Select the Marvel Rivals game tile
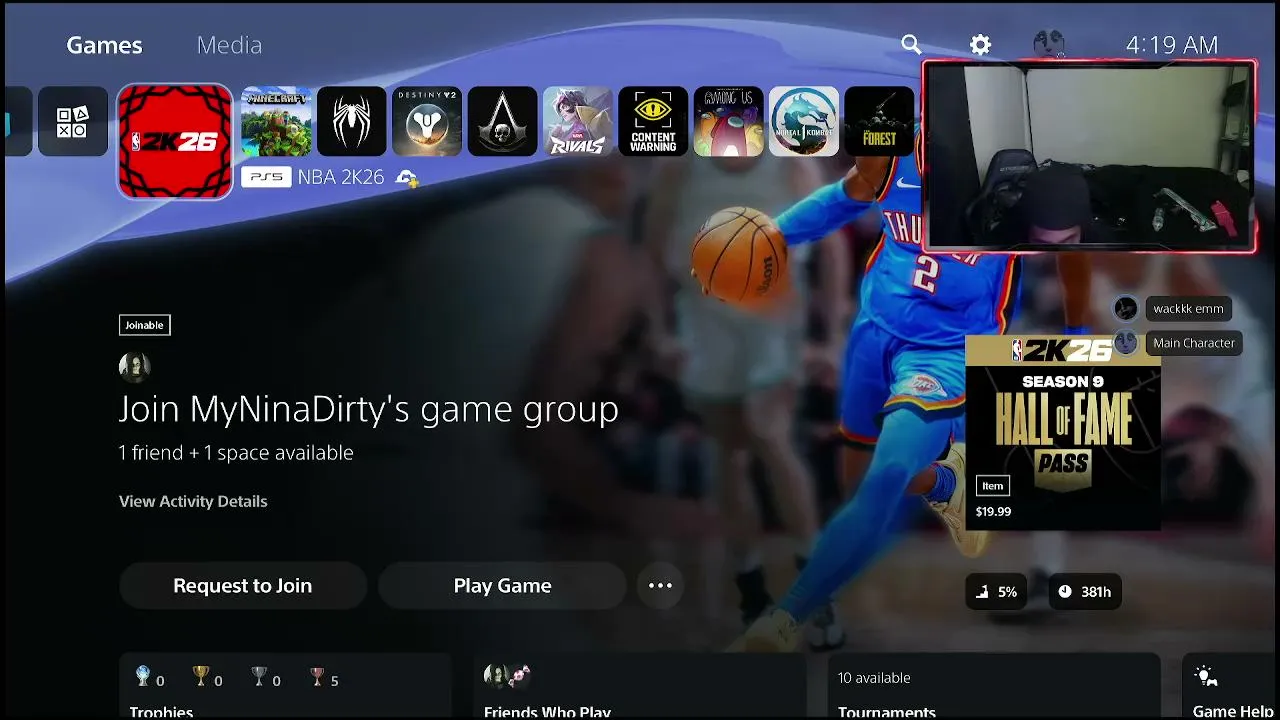Viewport: 1280px width, 720px height. coord(578,122)
